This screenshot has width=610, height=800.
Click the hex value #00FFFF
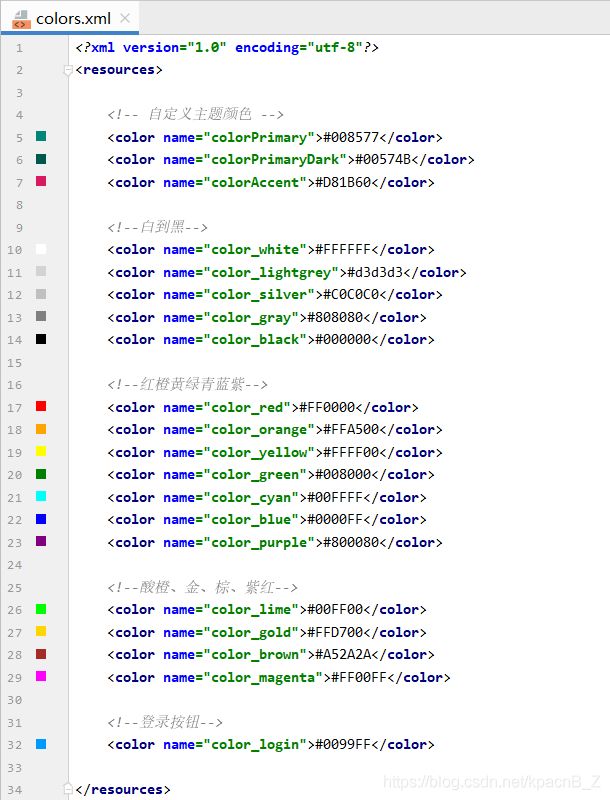[x=335, y=497]
